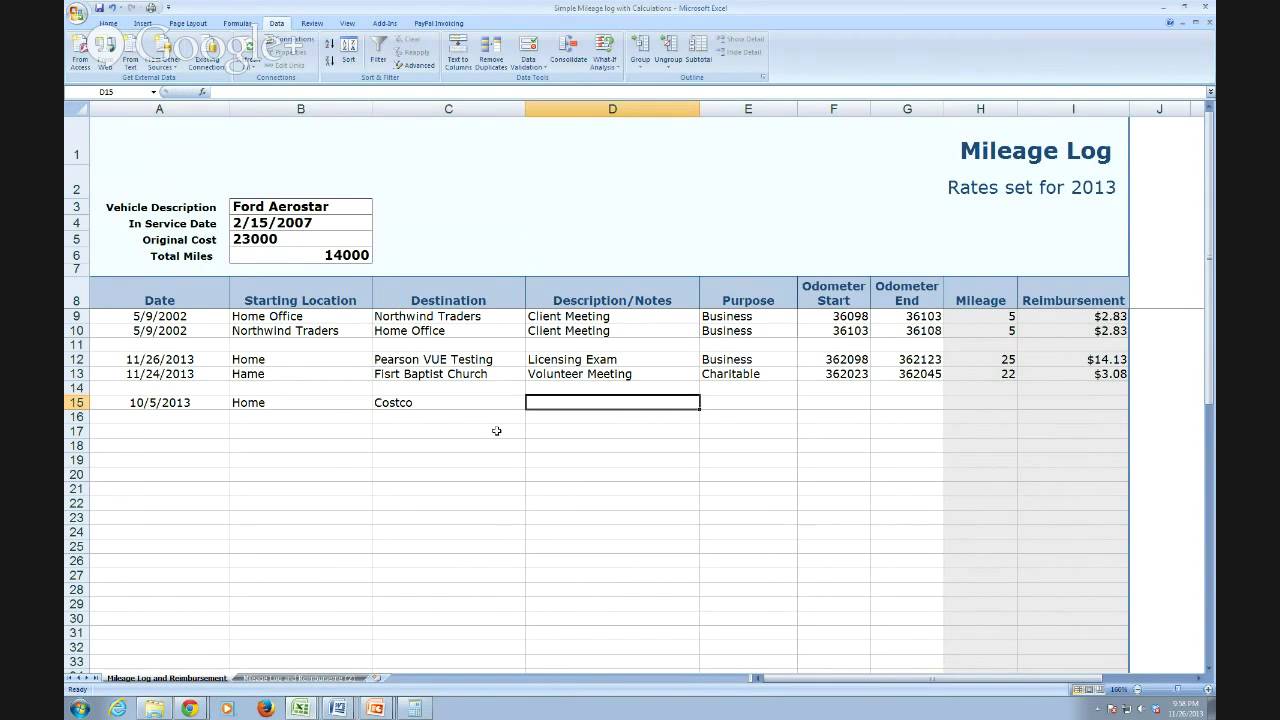Click the Insert Function fx icon
The image size is (1280, 720).
(201, 92)
